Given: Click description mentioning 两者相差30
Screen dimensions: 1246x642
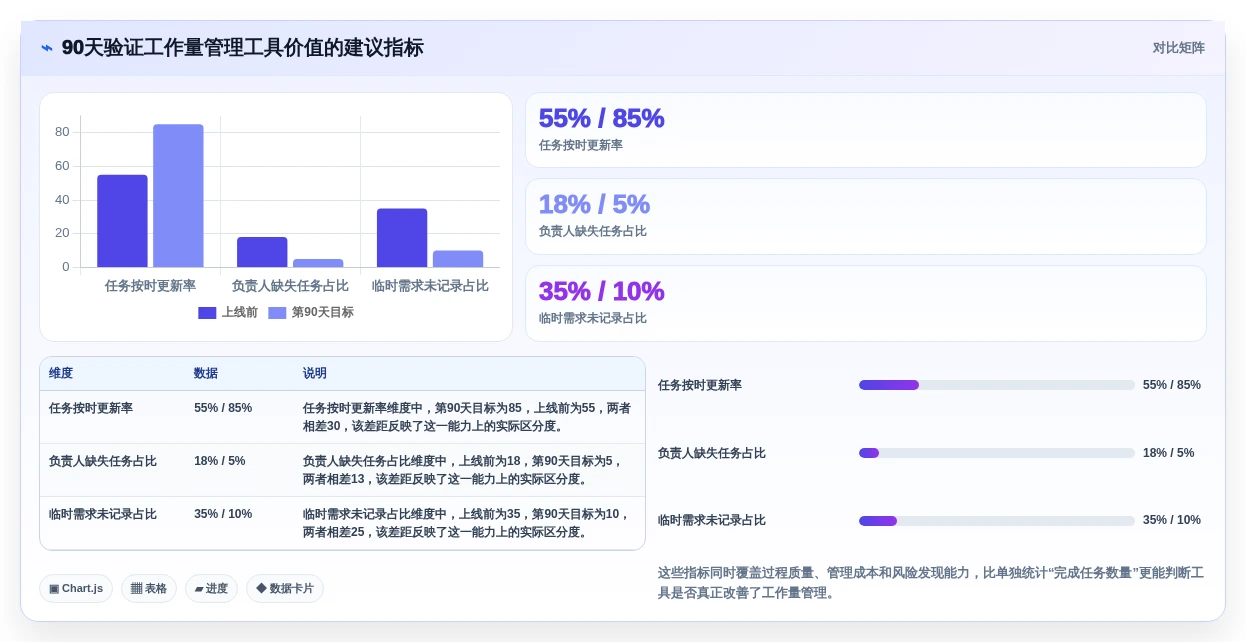Looking at the screenshot, I should (468, 417).
